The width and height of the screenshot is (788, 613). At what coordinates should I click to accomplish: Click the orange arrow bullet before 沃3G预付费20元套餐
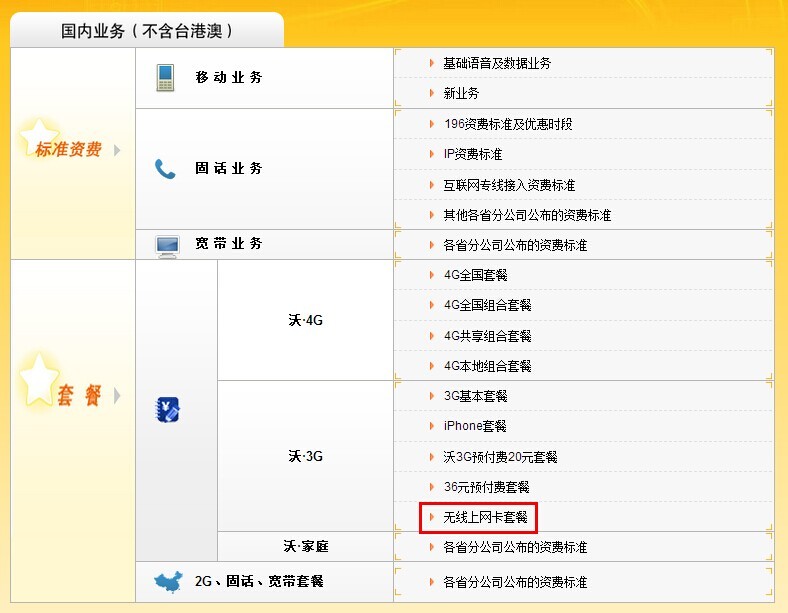pos(432,456)
